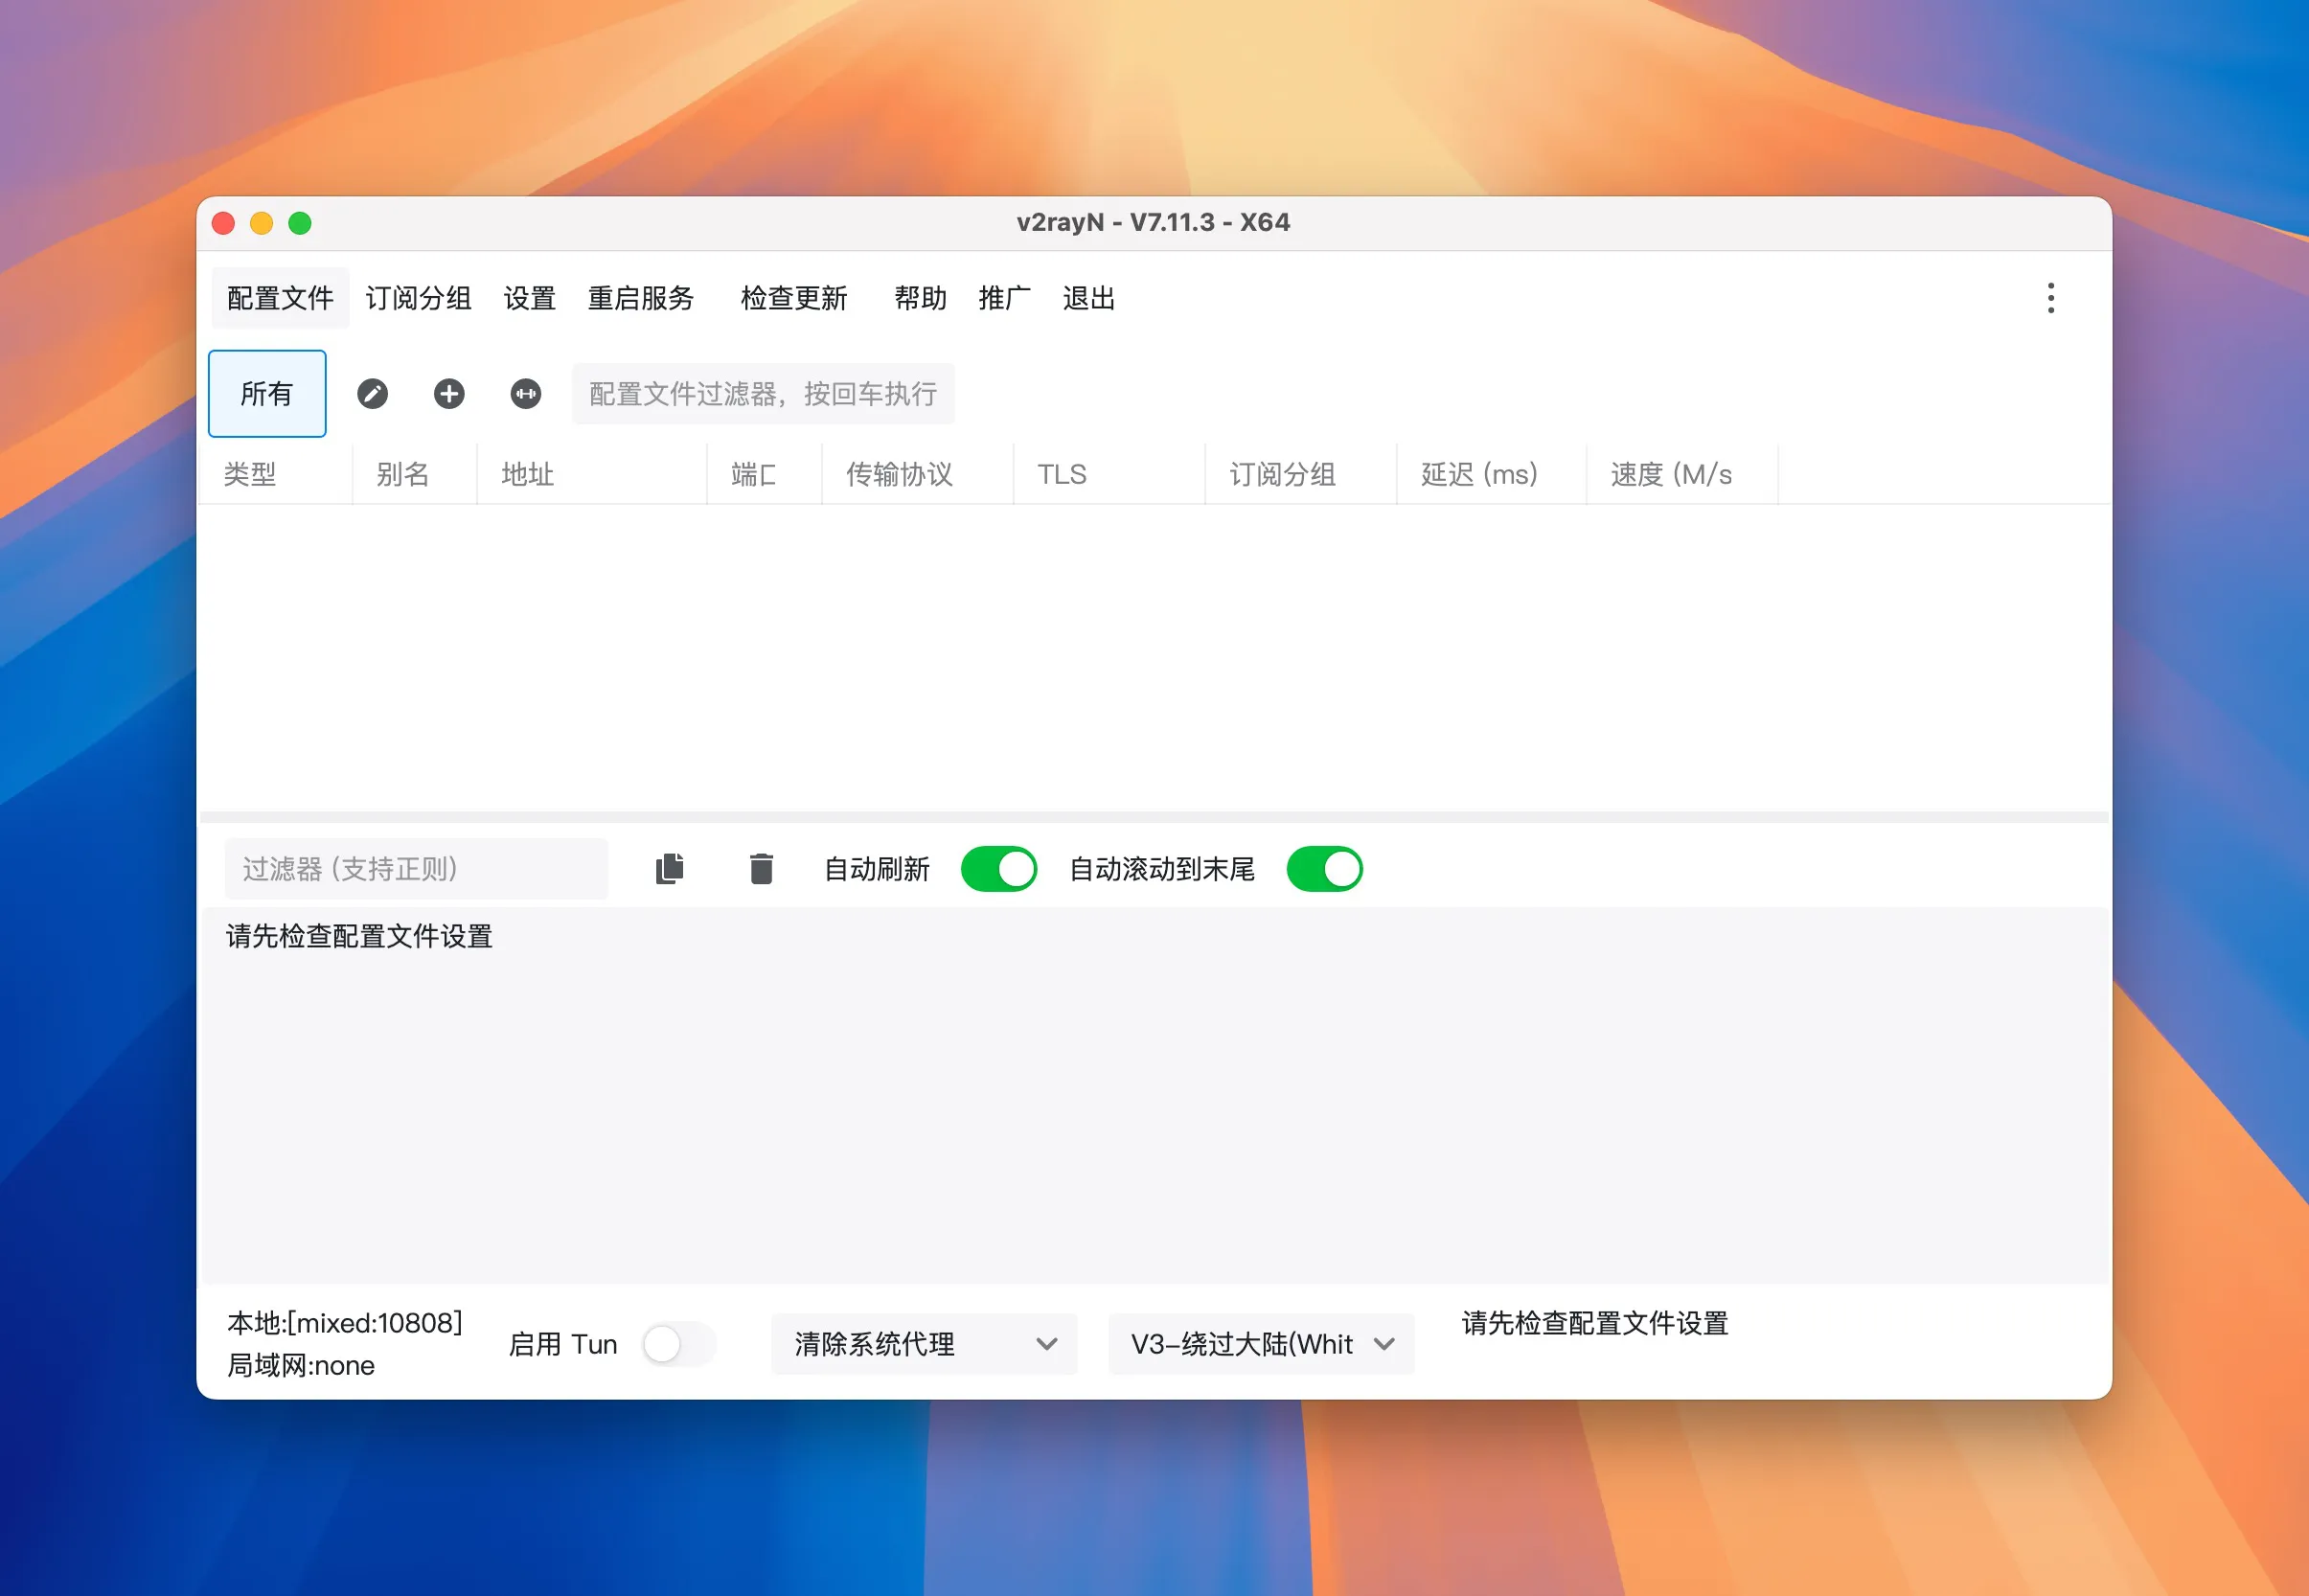The image size is (2309, 1596).
Task: Turn off 自动滚动到末尾 toggle
Action: tap(1325, 868)
